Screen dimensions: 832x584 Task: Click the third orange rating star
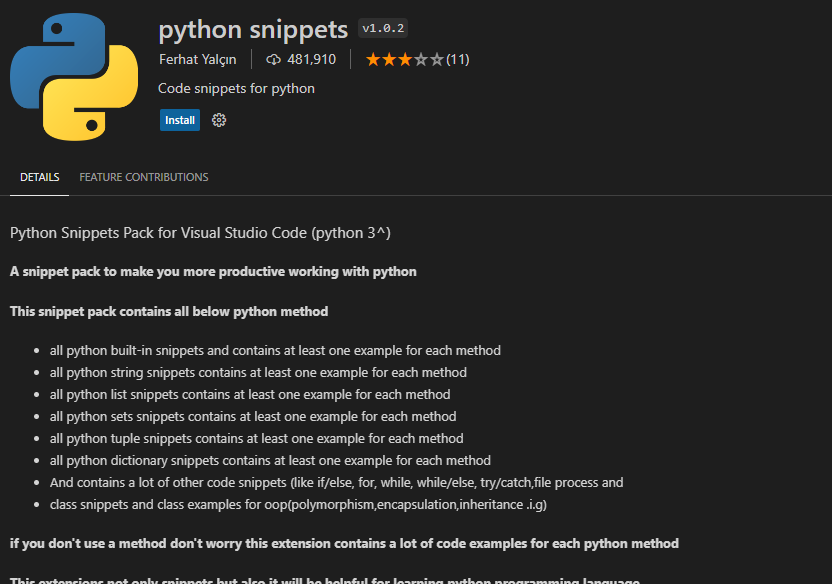(405, 59)
